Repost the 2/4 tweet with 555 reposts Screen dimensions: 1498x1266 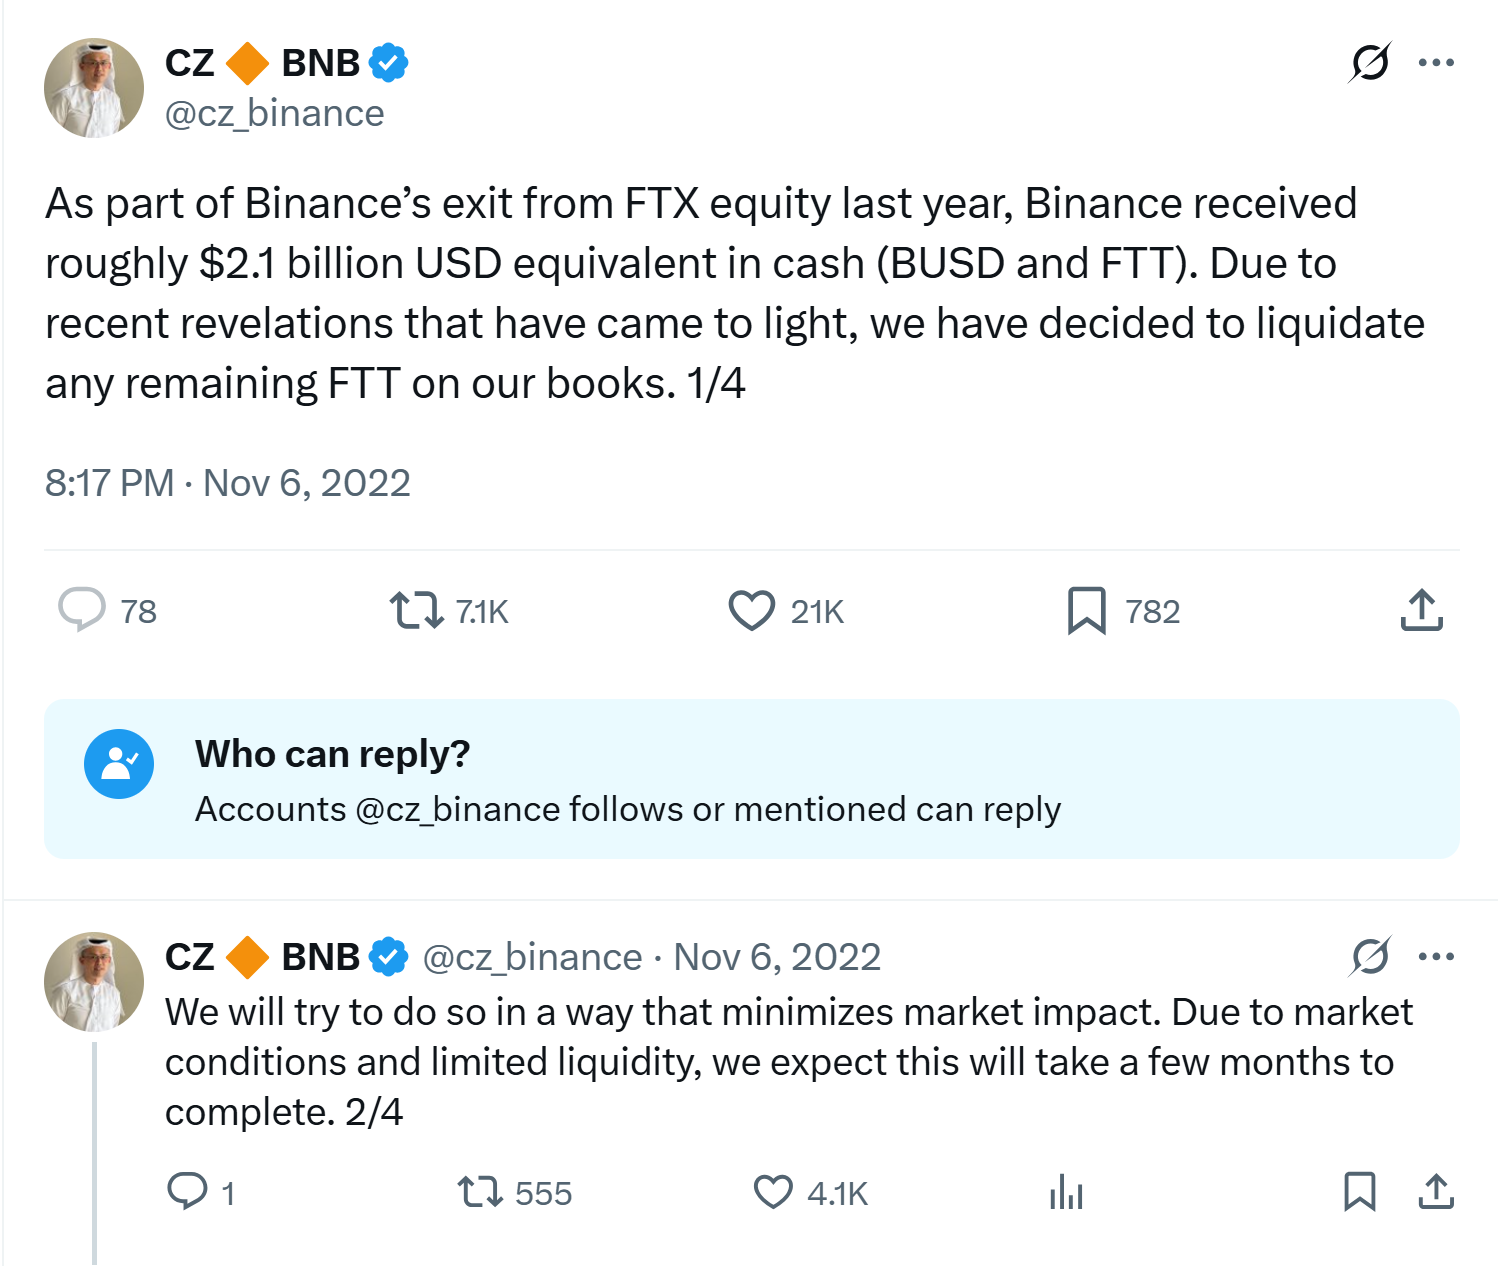click(480, 1192)
